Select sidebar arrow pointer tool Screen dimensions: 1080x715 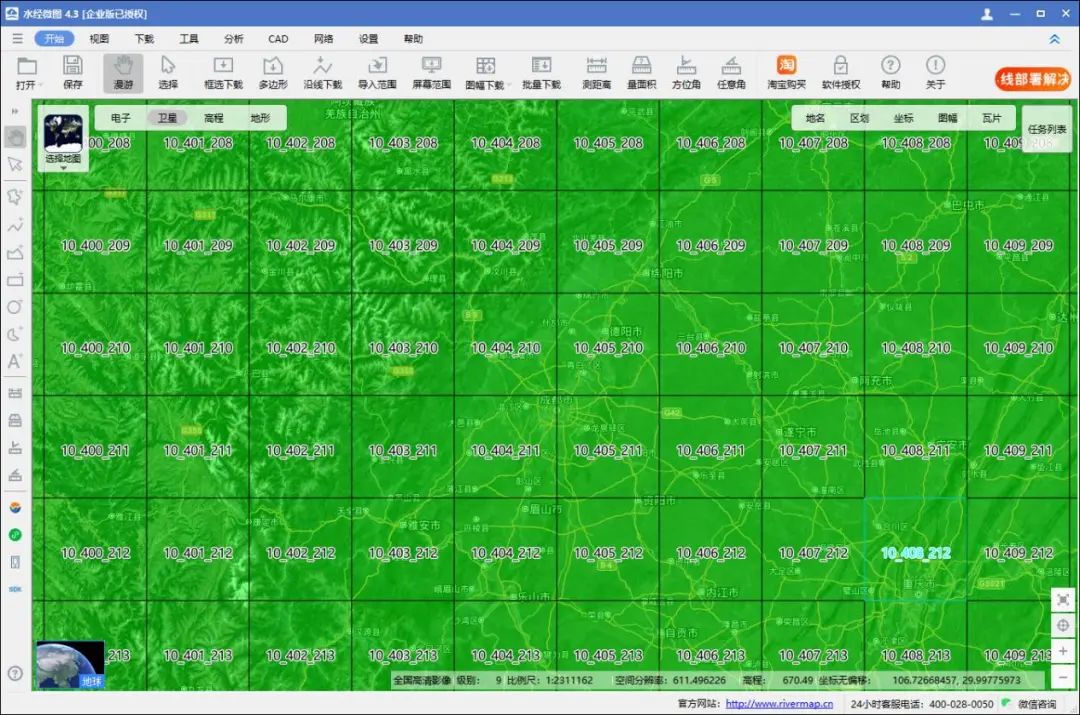pos(15,164)
